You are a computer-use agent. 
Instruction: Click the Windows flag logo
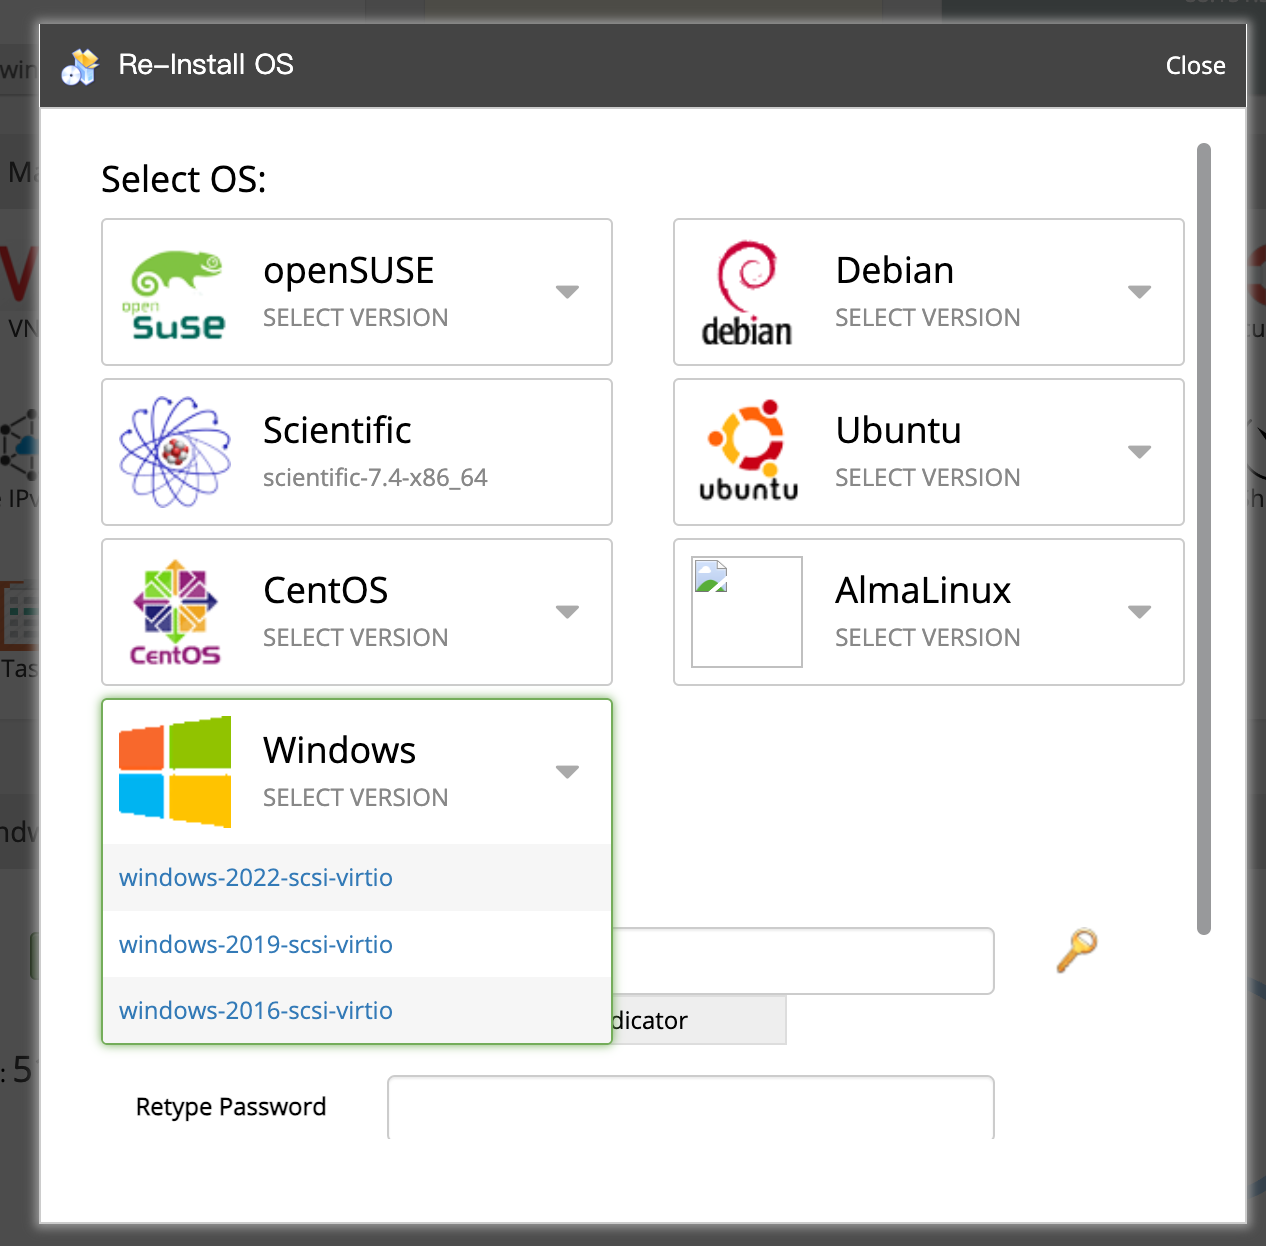click(x=175, y=771)
